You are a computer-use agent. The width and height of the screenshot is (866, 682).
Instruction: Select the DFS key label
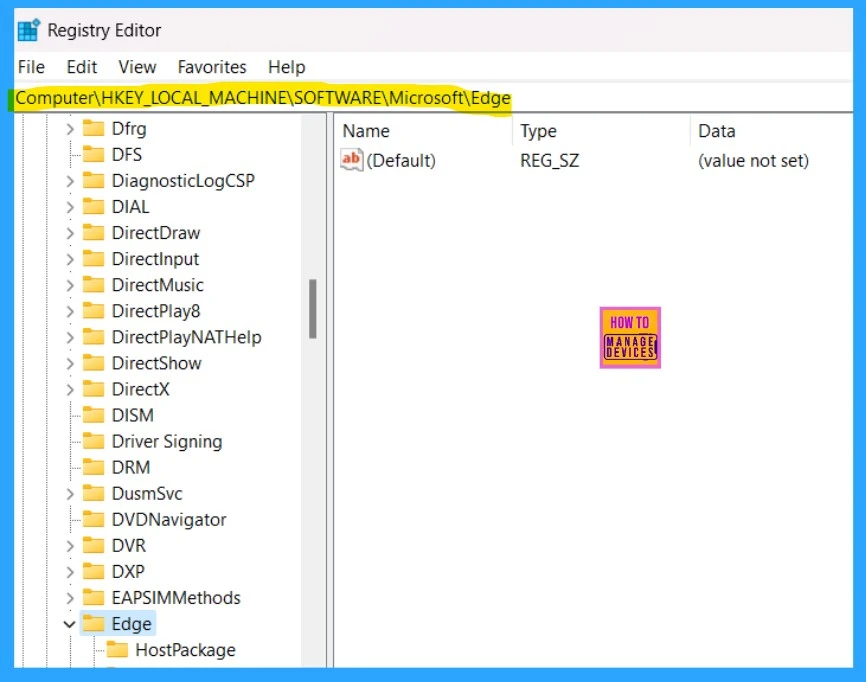[x=126, y=155]
